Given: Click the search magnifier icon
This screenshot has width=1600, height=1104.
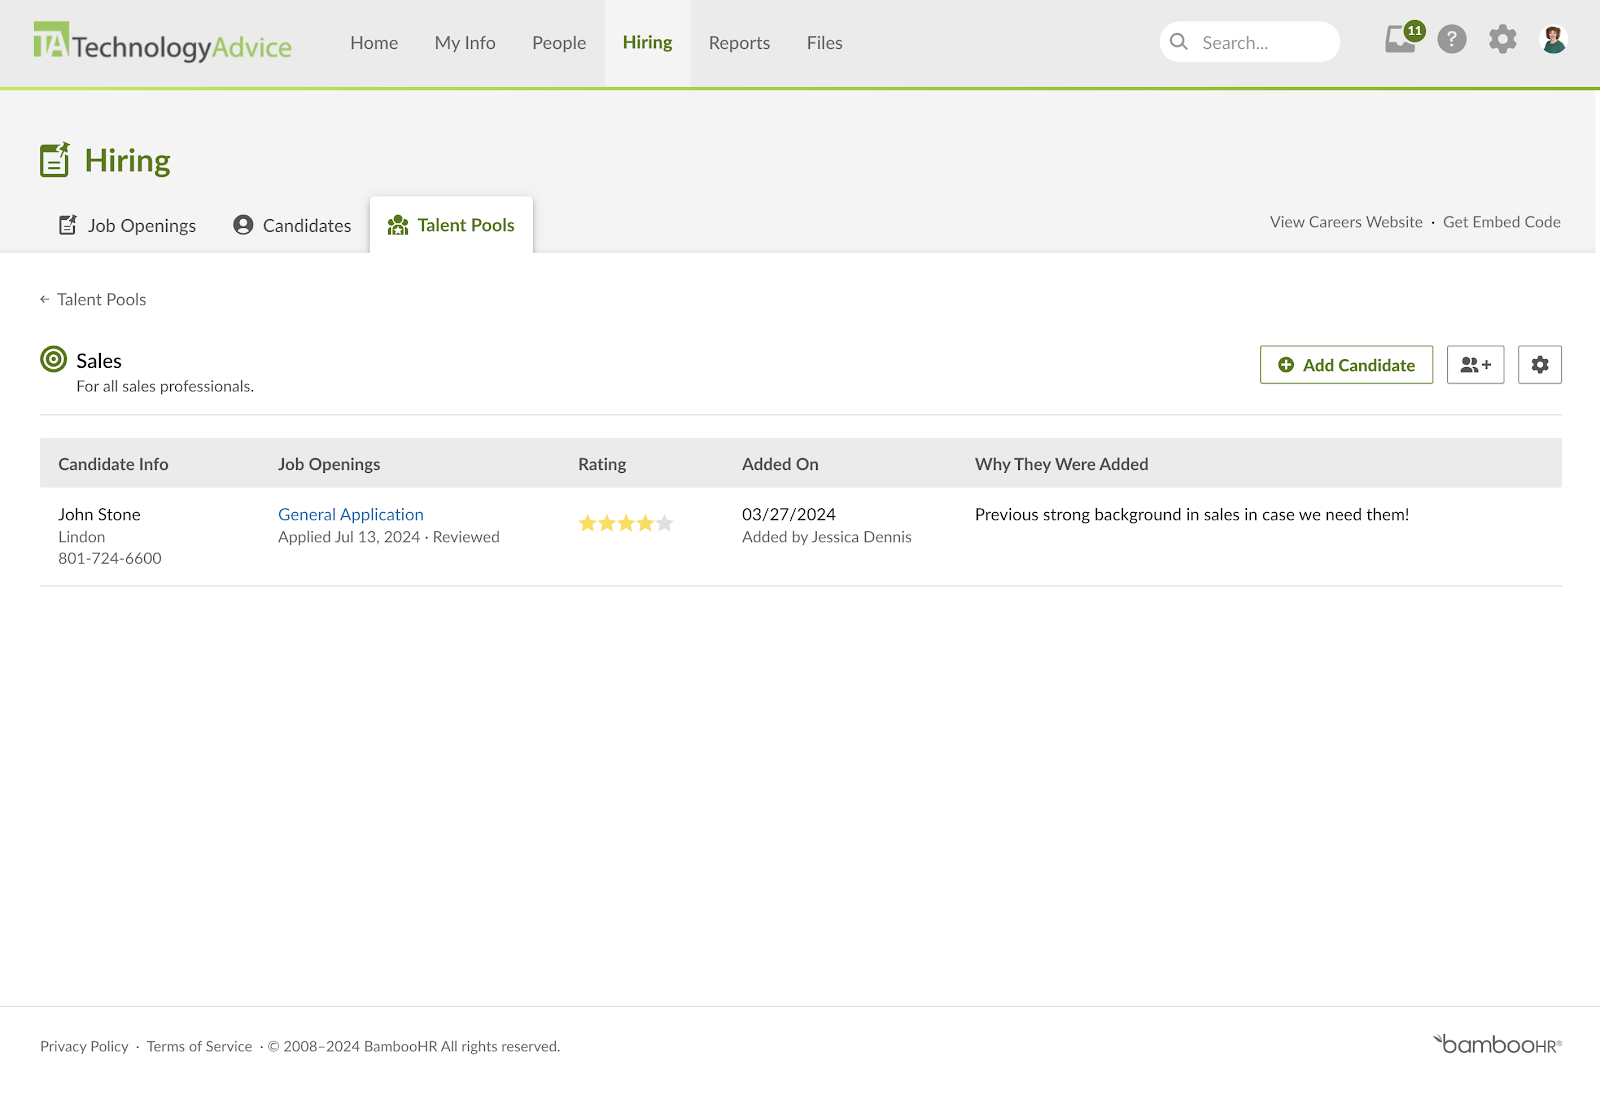Looking at the screenshot, I should (1179, 42).
